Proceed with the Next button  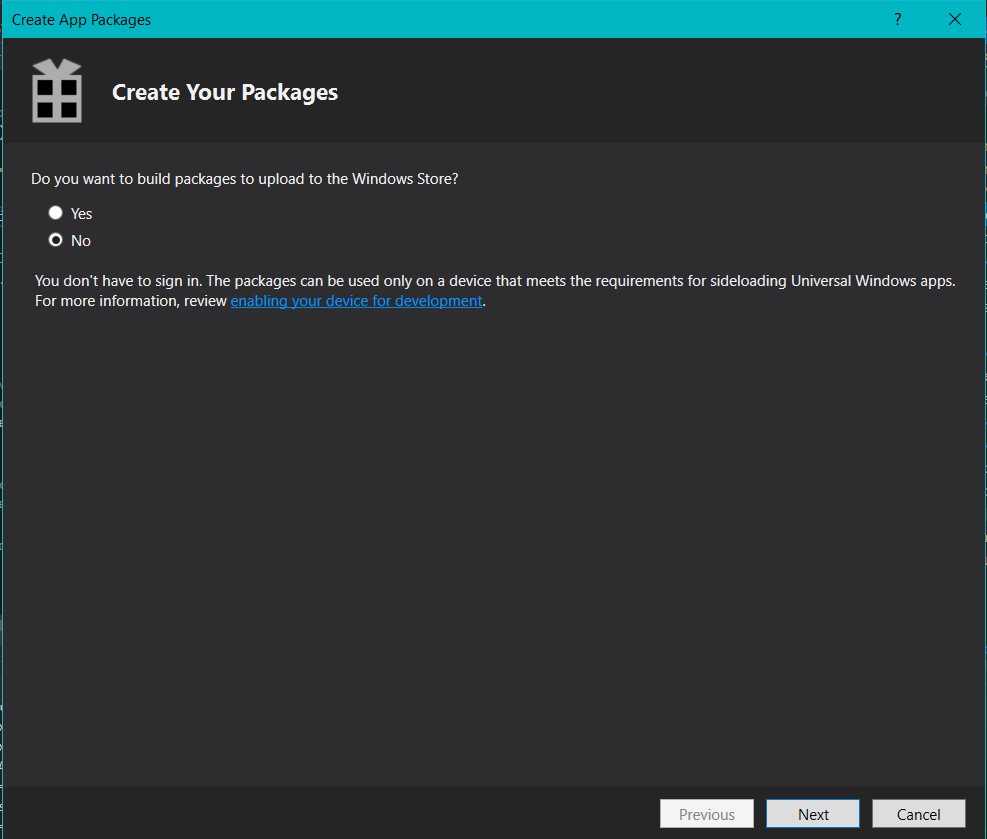coord(813,814)
